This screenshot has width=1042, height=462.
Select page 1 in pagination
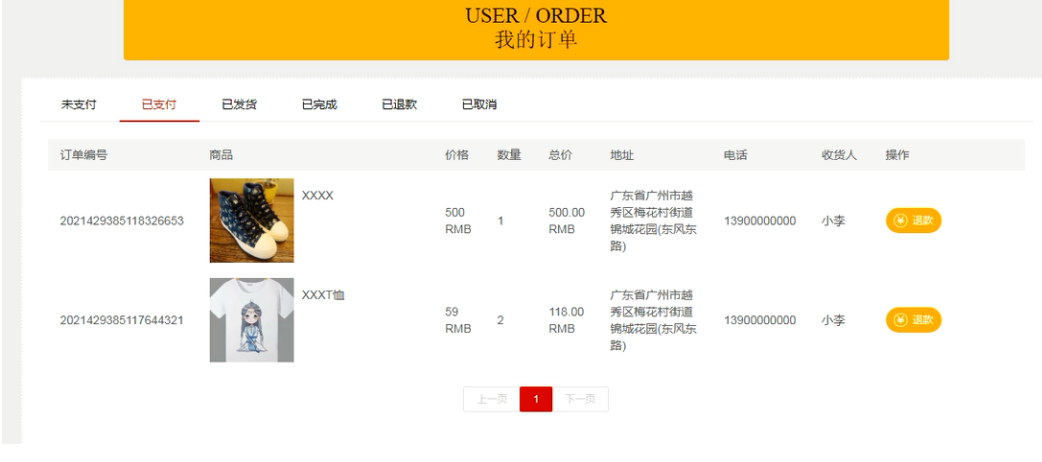click(x=536, y=399)
